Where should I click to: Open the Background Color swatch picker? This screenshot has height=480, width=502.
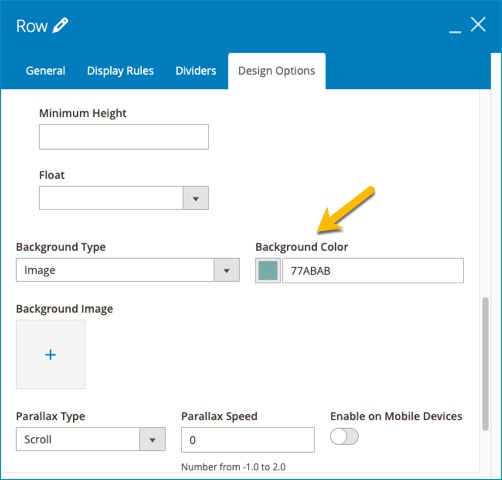pos(268,271)
